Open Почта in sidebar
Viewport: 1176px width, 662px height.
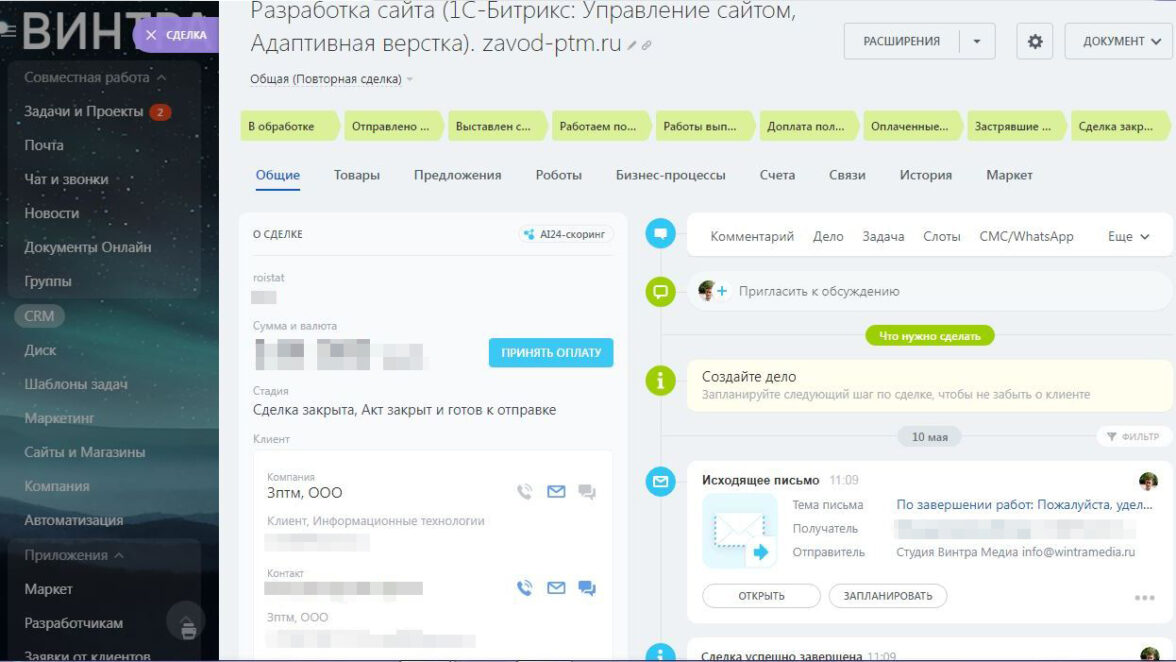coord(44,145)
